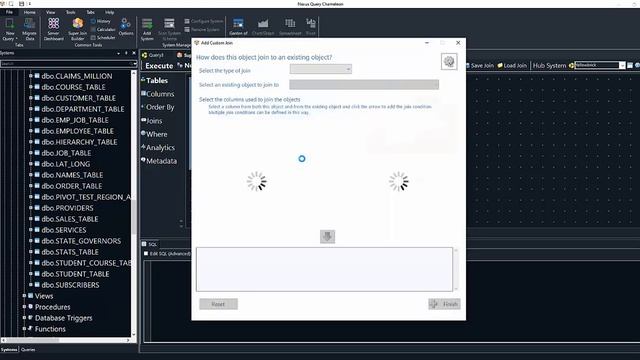
Task: Toggle the Edit SQL (advanced) checkbox
Action: pyautogui.click(x=146, y=253)
